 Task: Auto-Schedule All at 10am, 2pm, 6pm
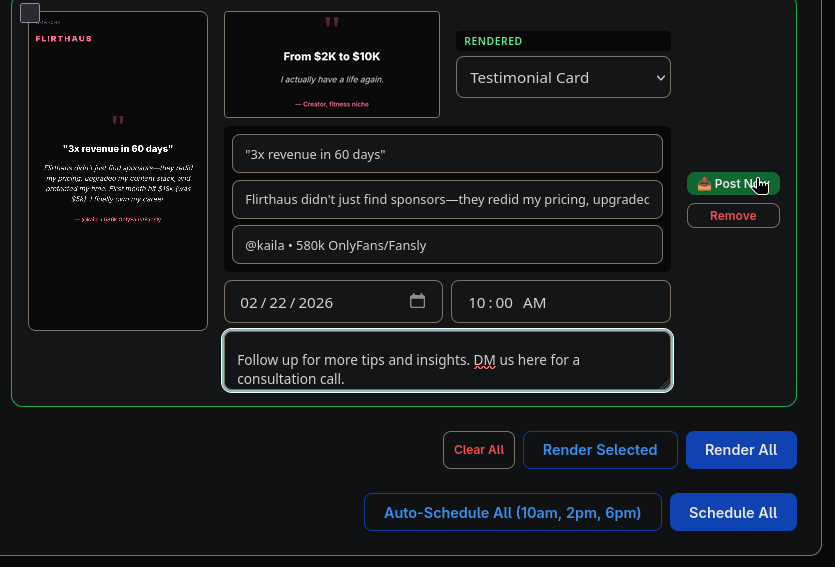point(513,512)
